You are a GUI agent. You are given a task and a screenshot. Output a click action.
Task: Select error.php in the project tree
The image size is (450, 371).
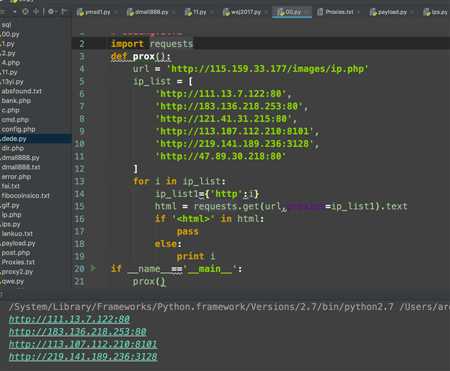tap(16, 177)
